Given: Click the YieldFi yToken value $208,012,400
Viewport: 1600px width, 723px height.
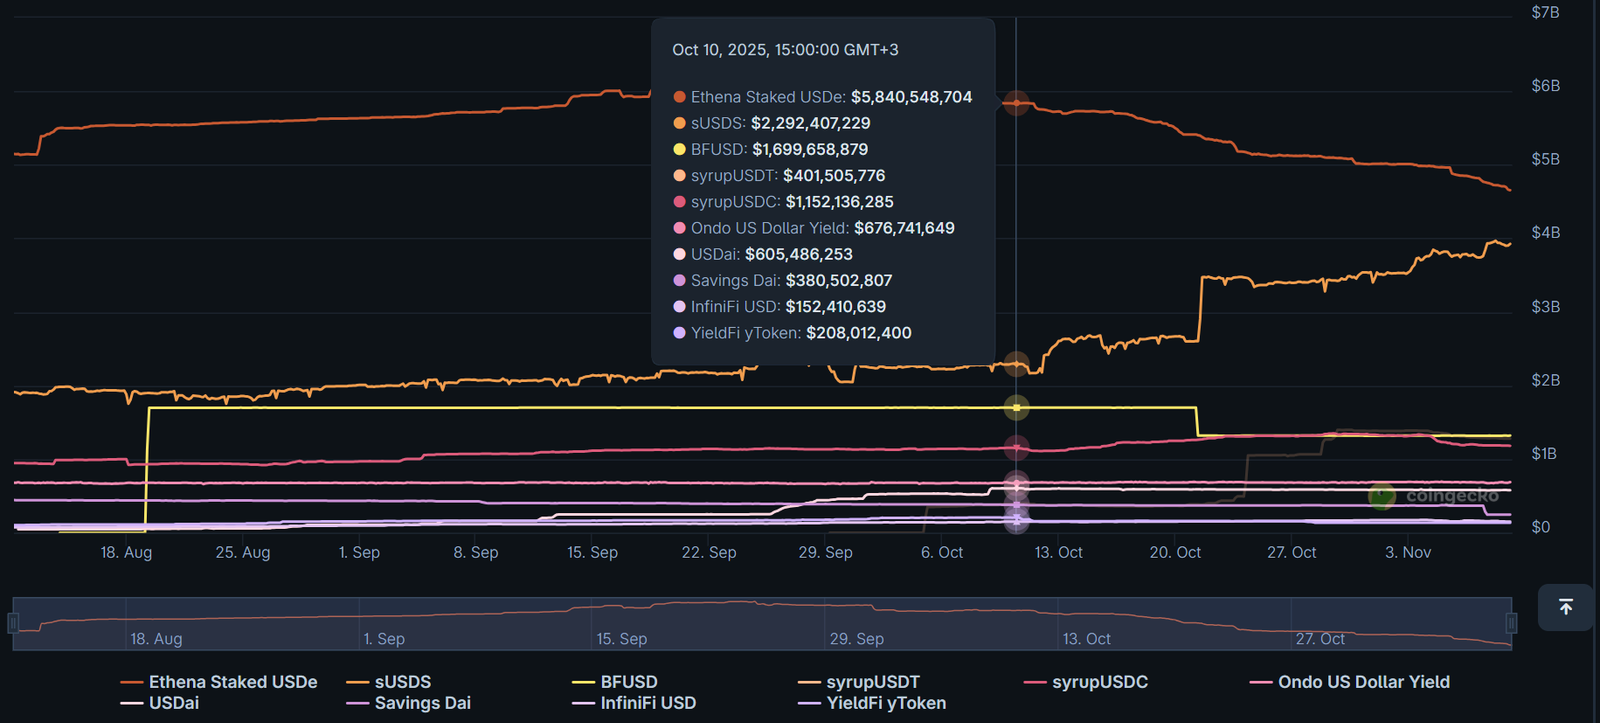Looking at the screenshot, I should coord(859,332).
